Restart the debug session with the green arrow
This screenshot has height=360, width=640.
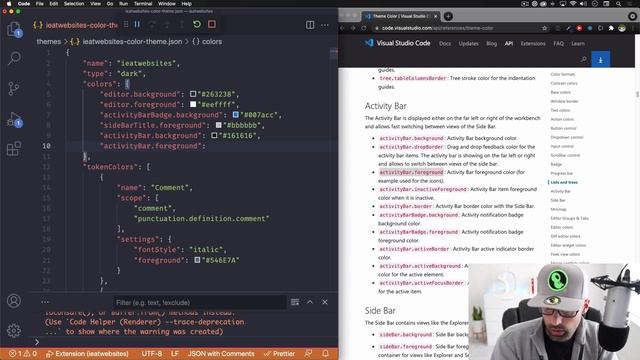coord(197,24)
